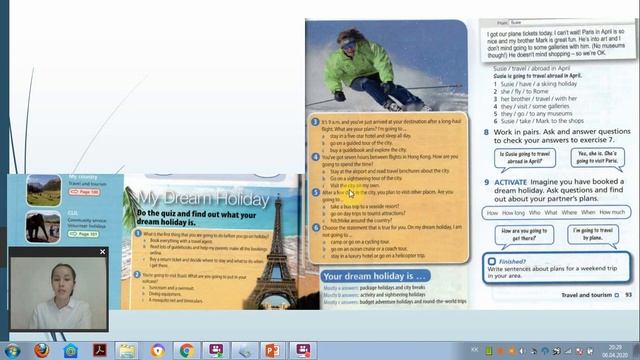
Task: Open the blue house-shaped taskbar app
Action: coord(71,351)
